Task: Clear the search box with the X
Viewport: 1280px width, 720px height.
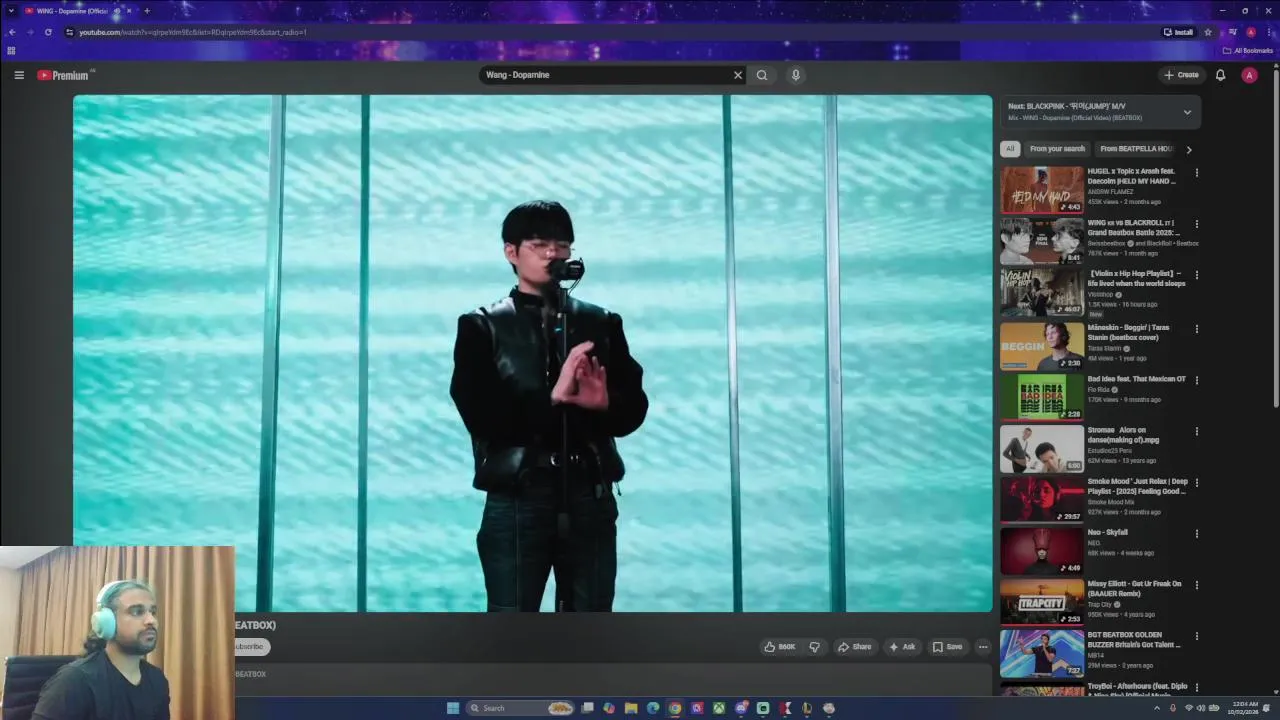Action: (x=738, y=75)
